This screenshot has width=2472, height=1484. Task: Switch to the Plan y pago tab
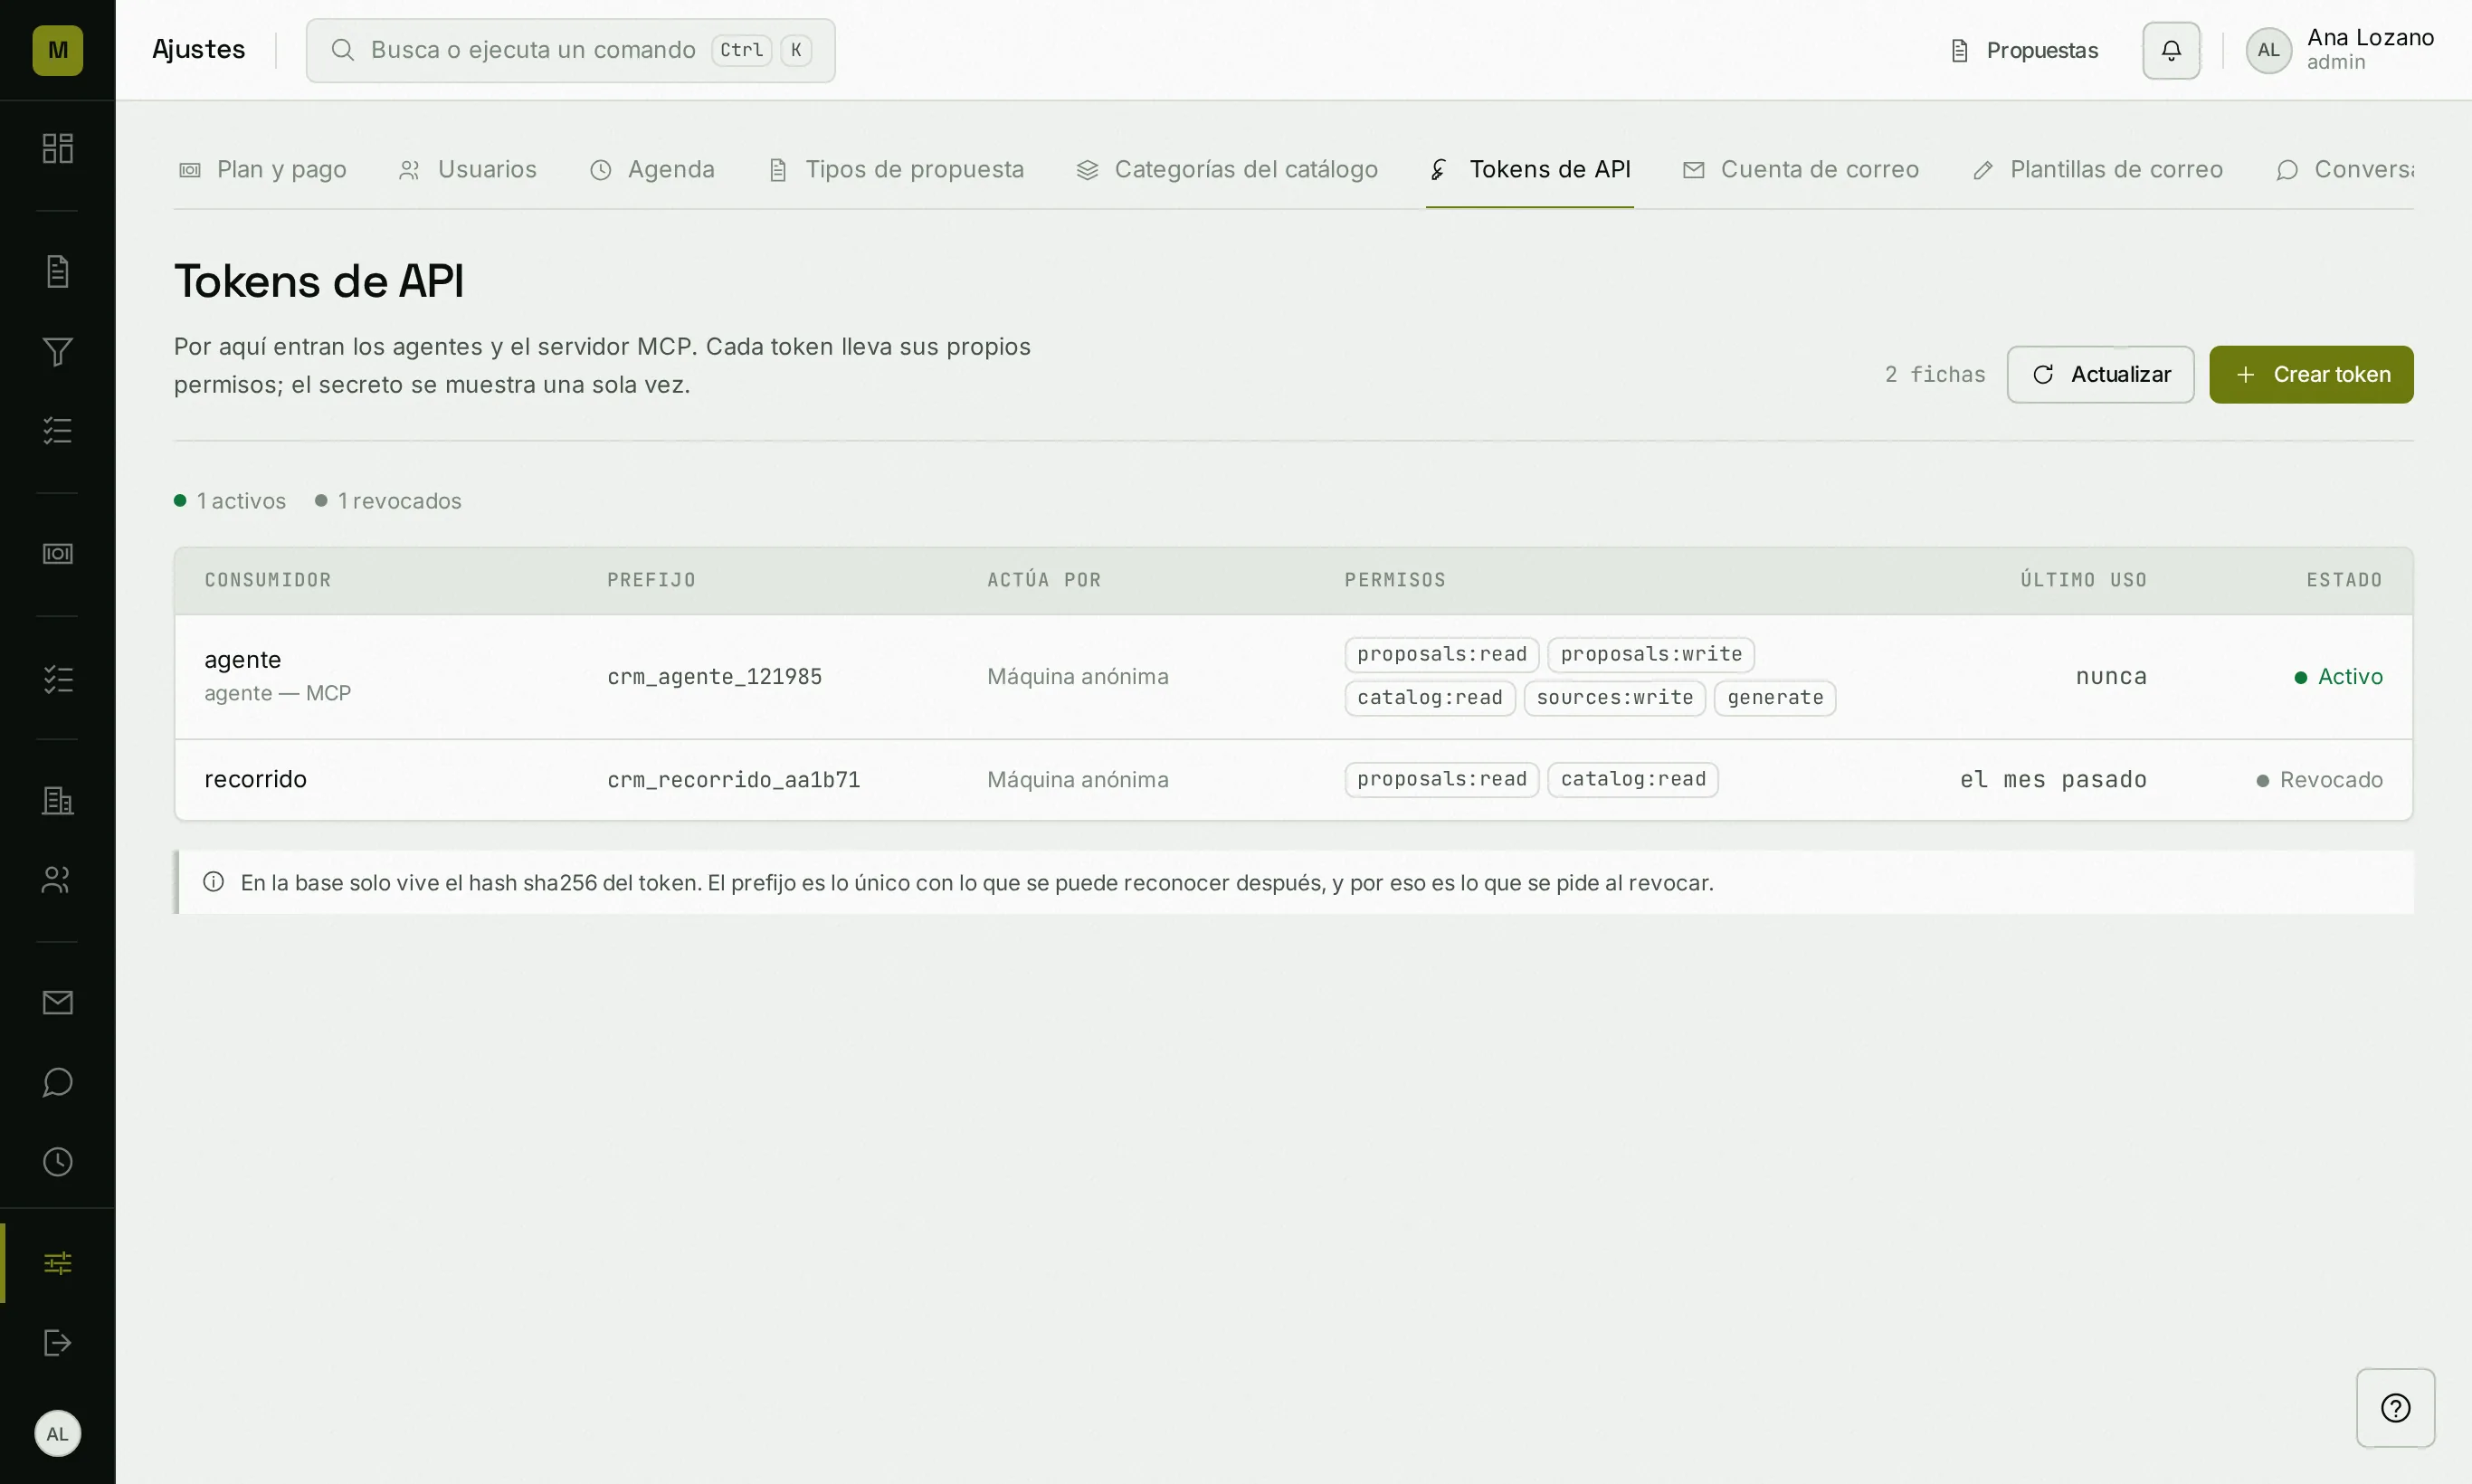point(263,170)
